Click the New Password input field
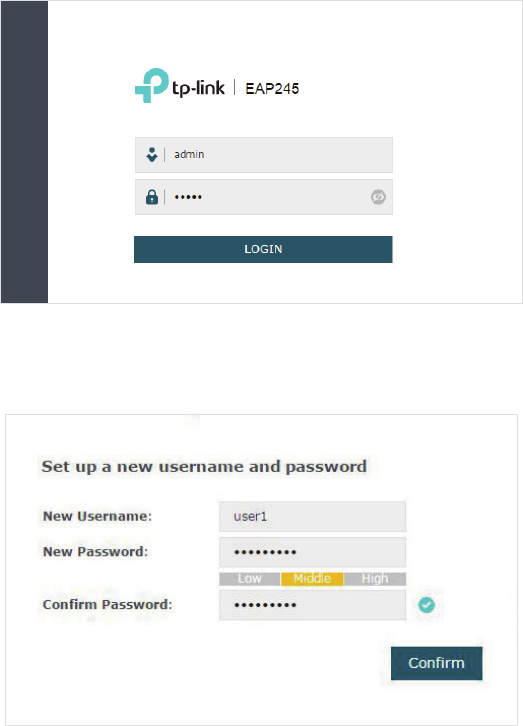 312,552
